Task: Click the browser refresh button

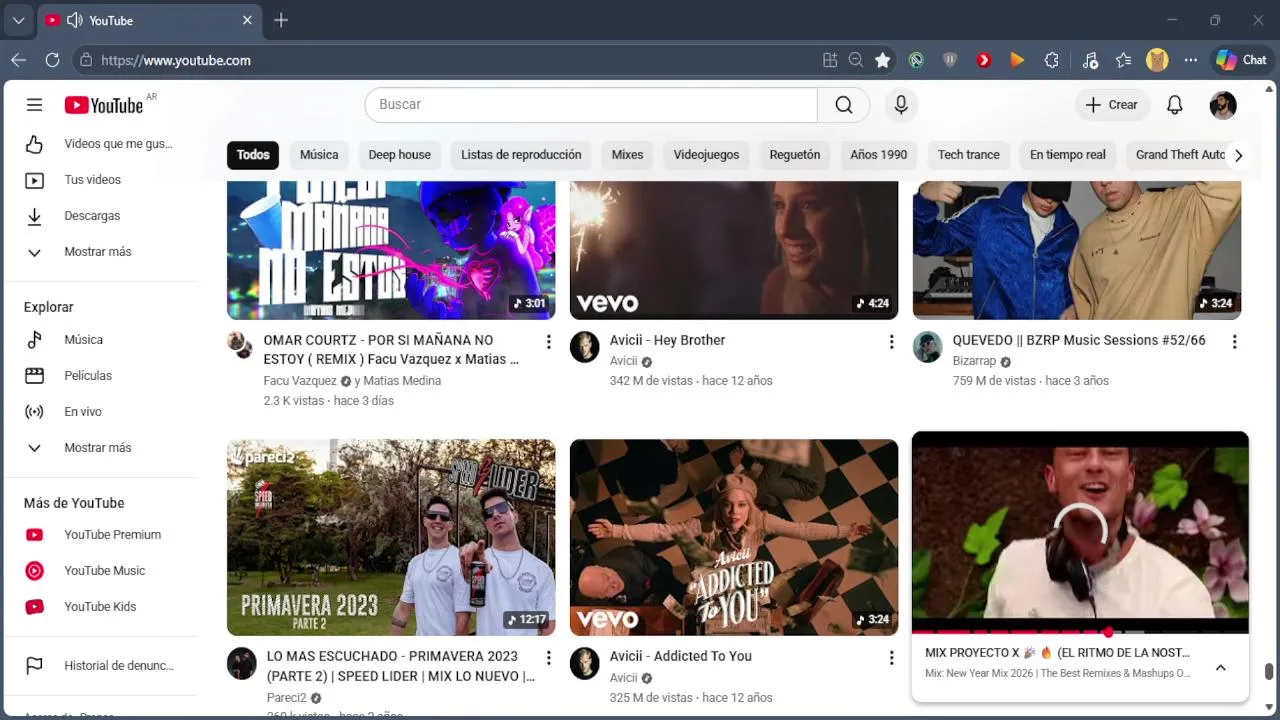Action: pos(52,60)
